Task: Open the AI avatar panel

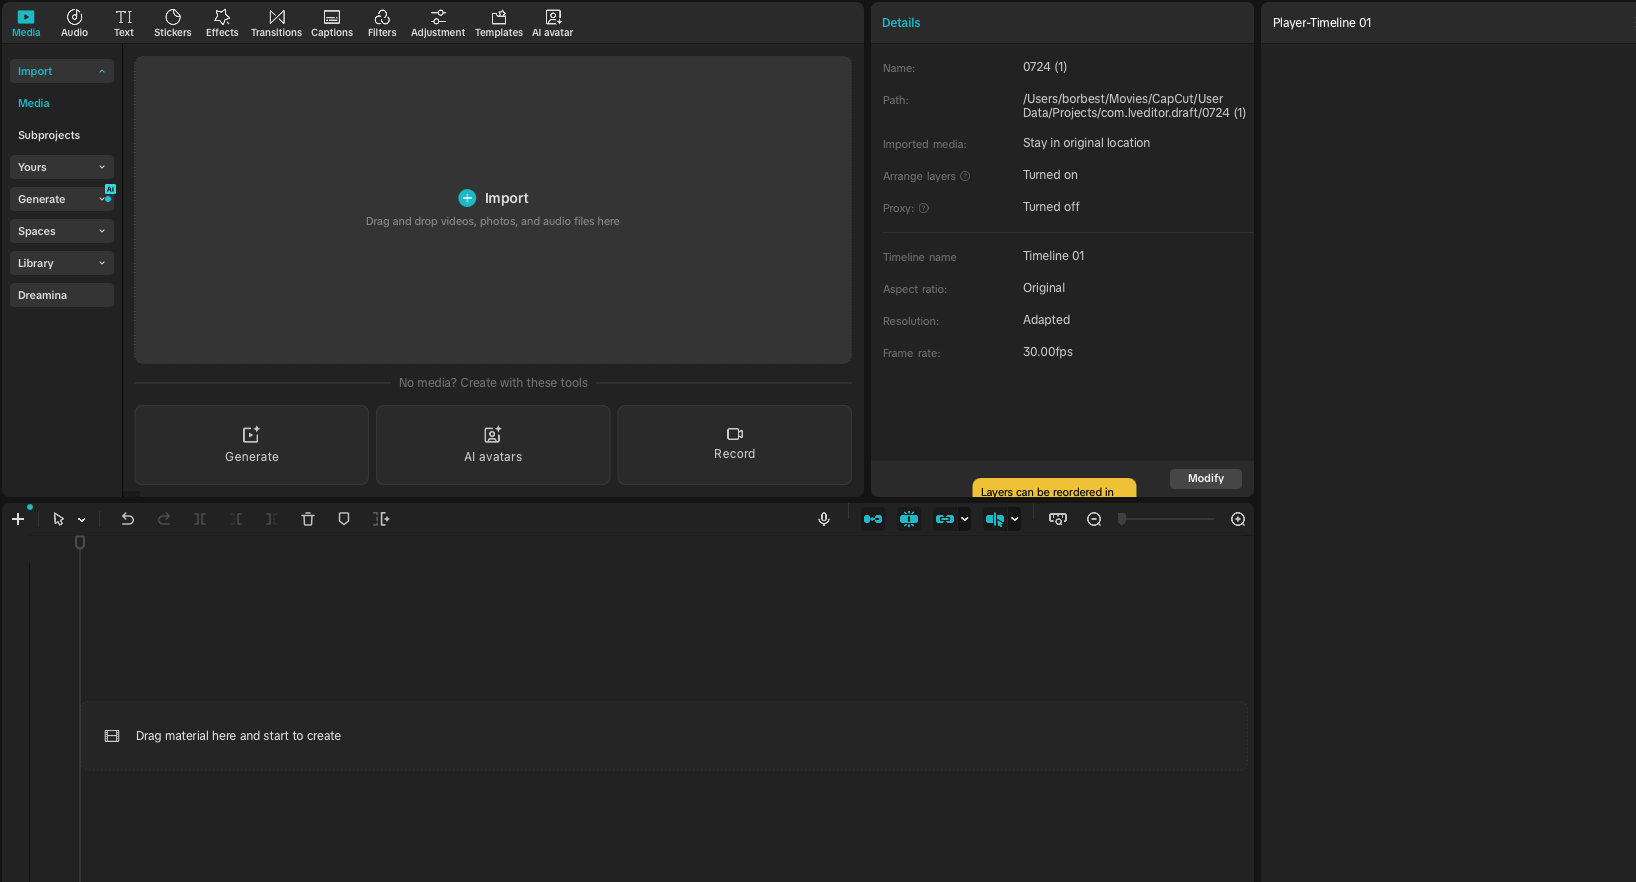Action: 553,23
